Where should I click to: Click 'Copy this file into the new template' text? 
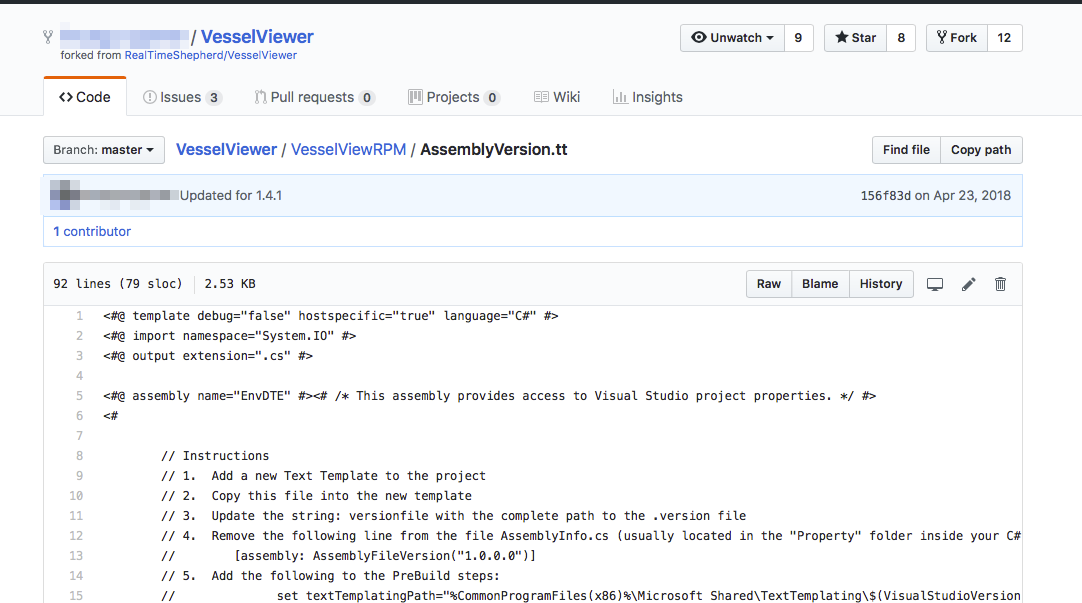(x=342, y=496)
